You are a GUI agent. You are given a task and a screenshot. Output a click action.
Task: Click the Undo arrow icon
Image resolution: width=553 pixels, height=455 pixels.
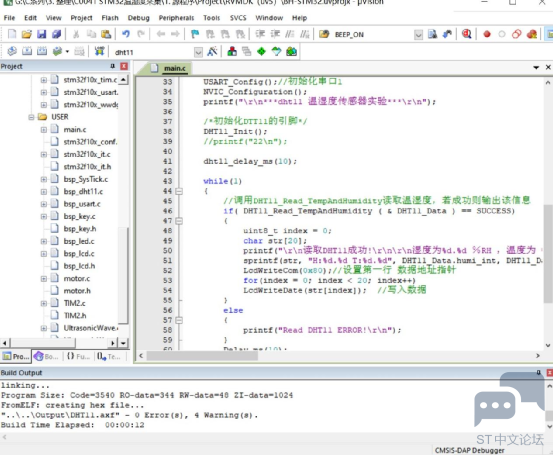(x=126, y=34)
